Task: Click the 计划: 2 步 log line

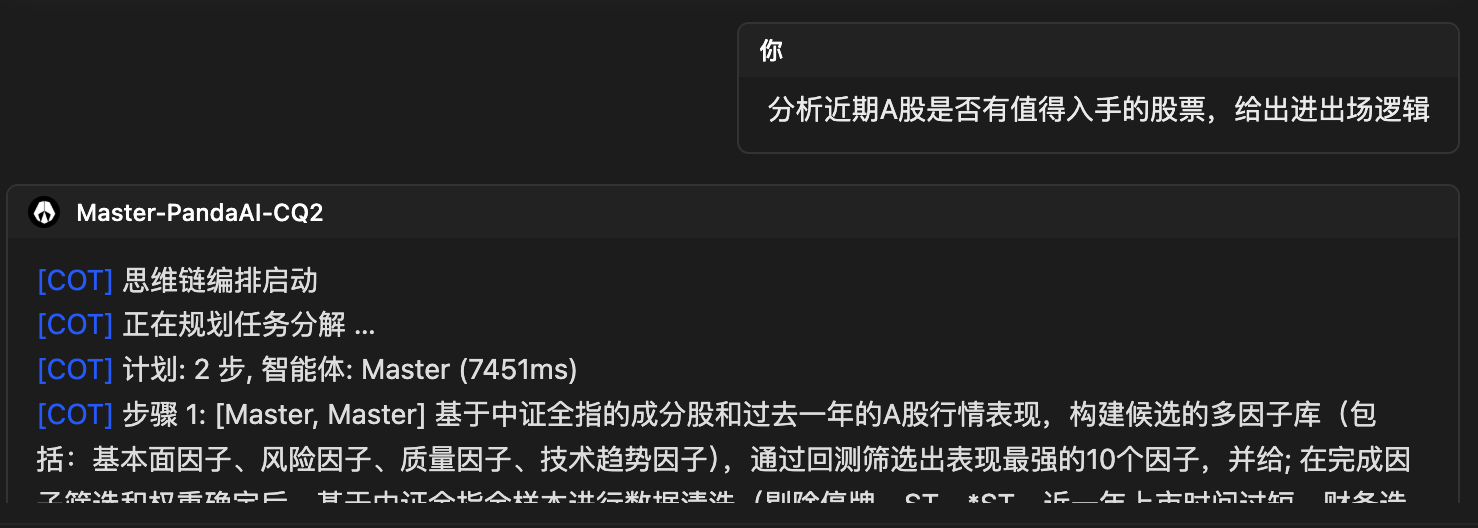Action: click(x=350, y=370)
